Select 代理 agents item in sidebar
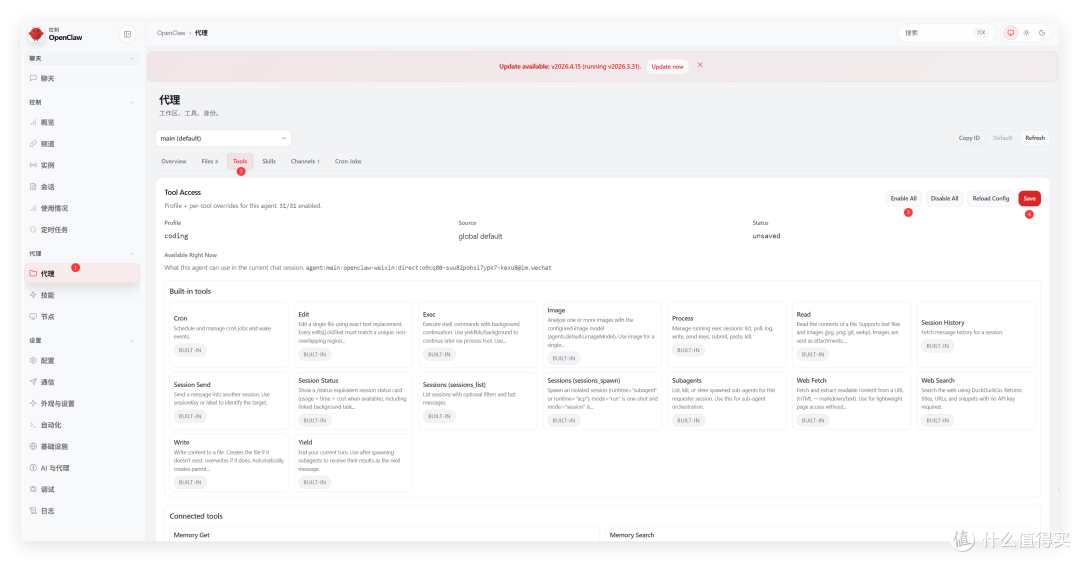Screen dimensions: 1080x562 tap(82, 273)
